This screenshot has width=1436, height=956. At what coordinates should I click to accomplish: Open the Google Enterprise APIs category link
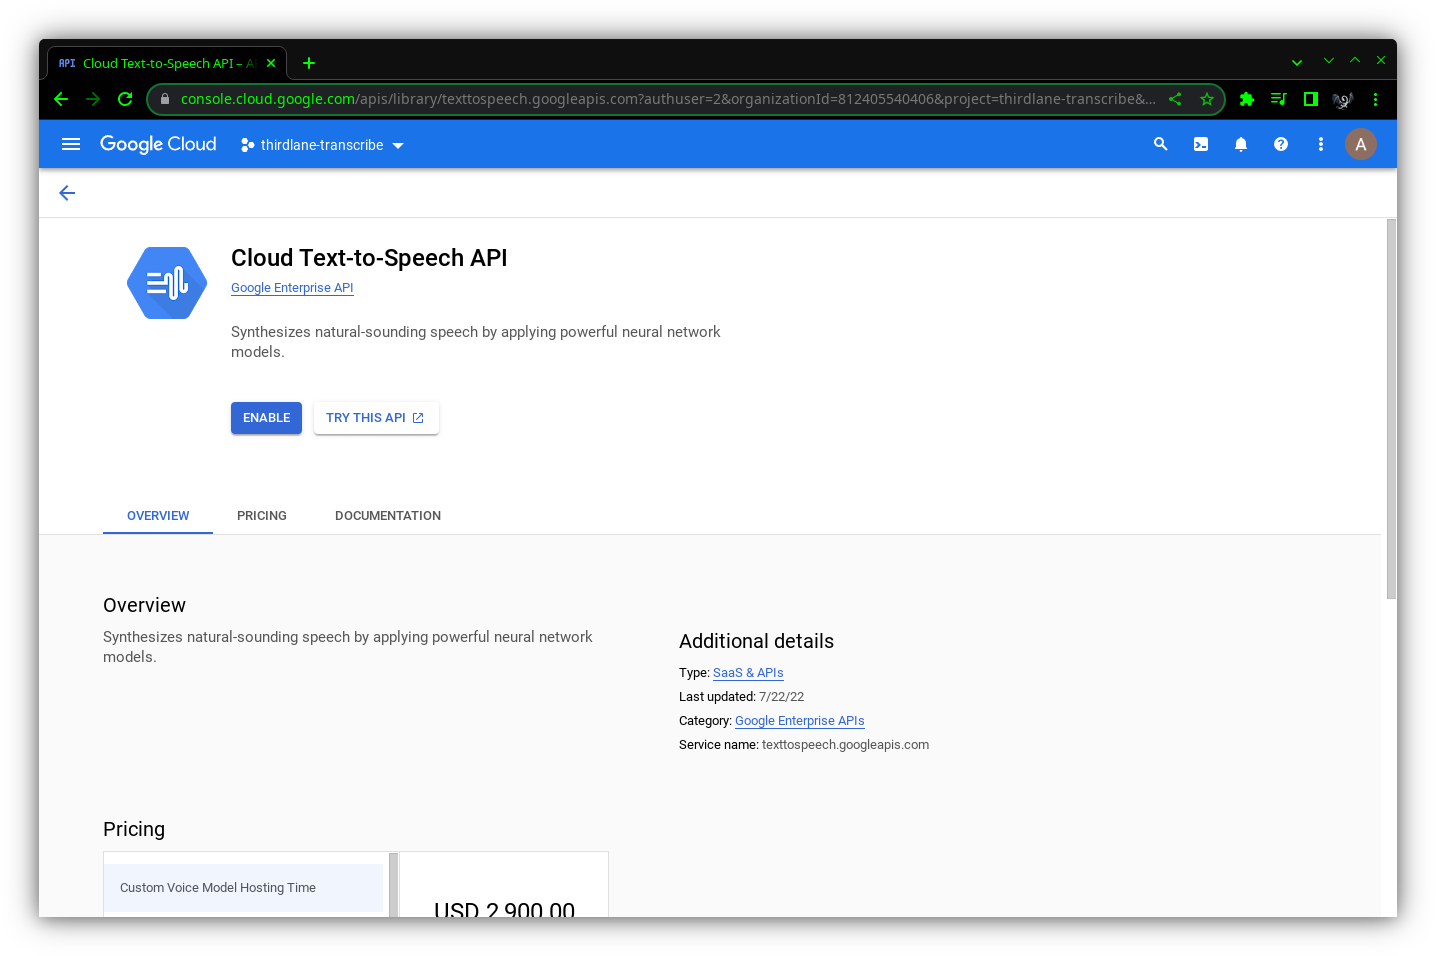(800, 721)
